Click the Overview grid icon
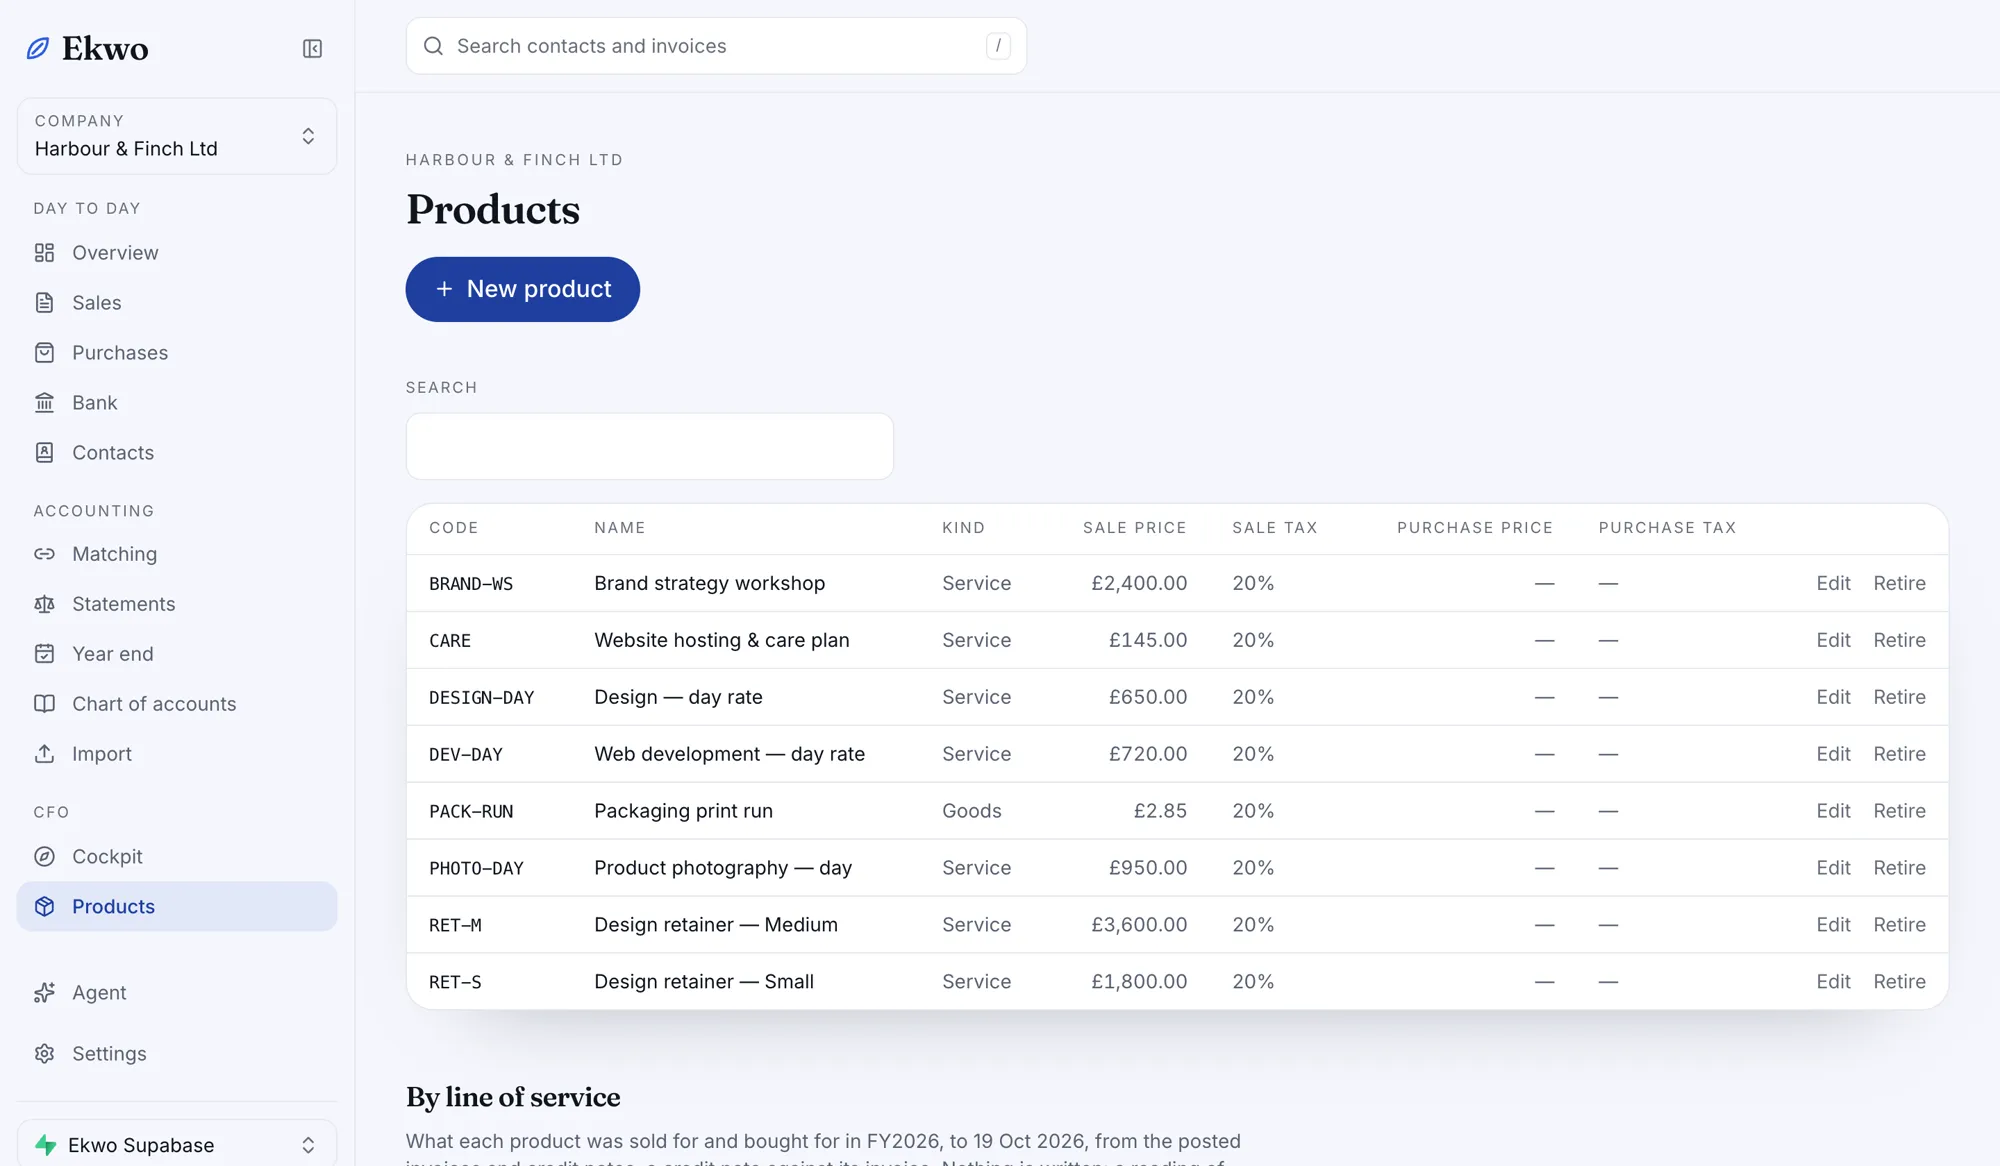The image size is (2000, 1166). click(44, 253)
